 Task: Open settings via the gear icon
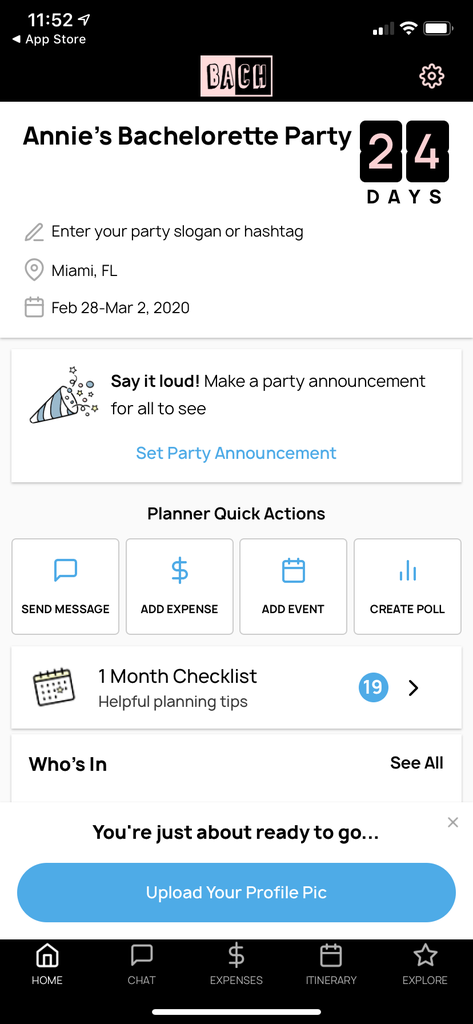431,76
